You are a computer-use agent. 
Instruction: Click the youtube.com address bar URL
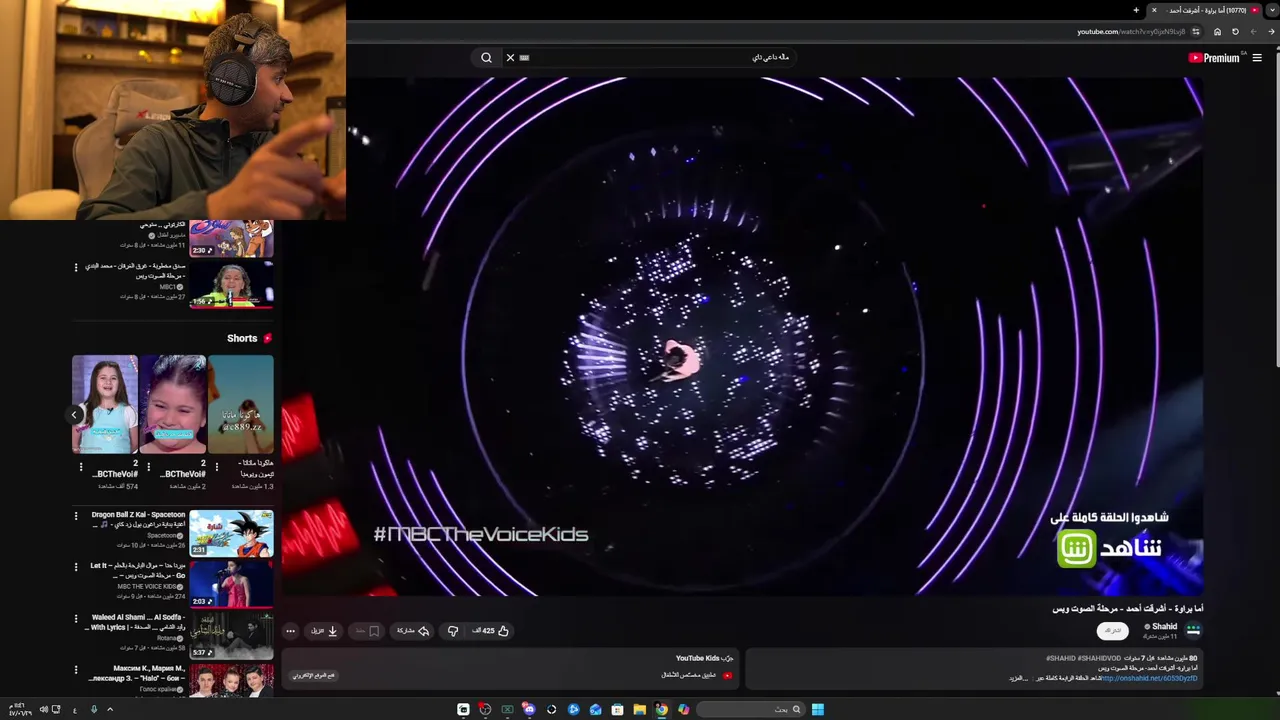coord(1131,32)
